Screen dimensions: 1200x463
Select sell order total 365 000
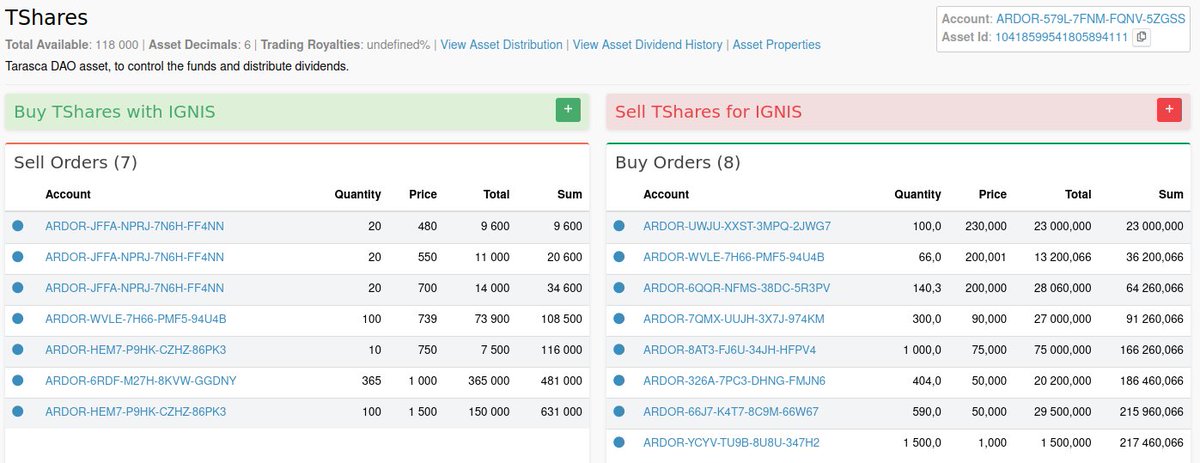click(x=488, y=381)
